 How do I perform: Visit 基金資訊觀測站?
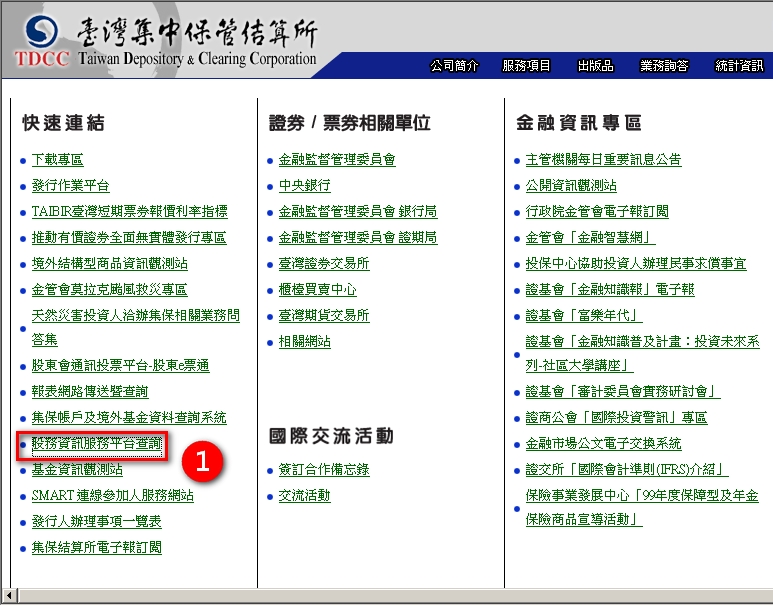[x=77, y=469]
